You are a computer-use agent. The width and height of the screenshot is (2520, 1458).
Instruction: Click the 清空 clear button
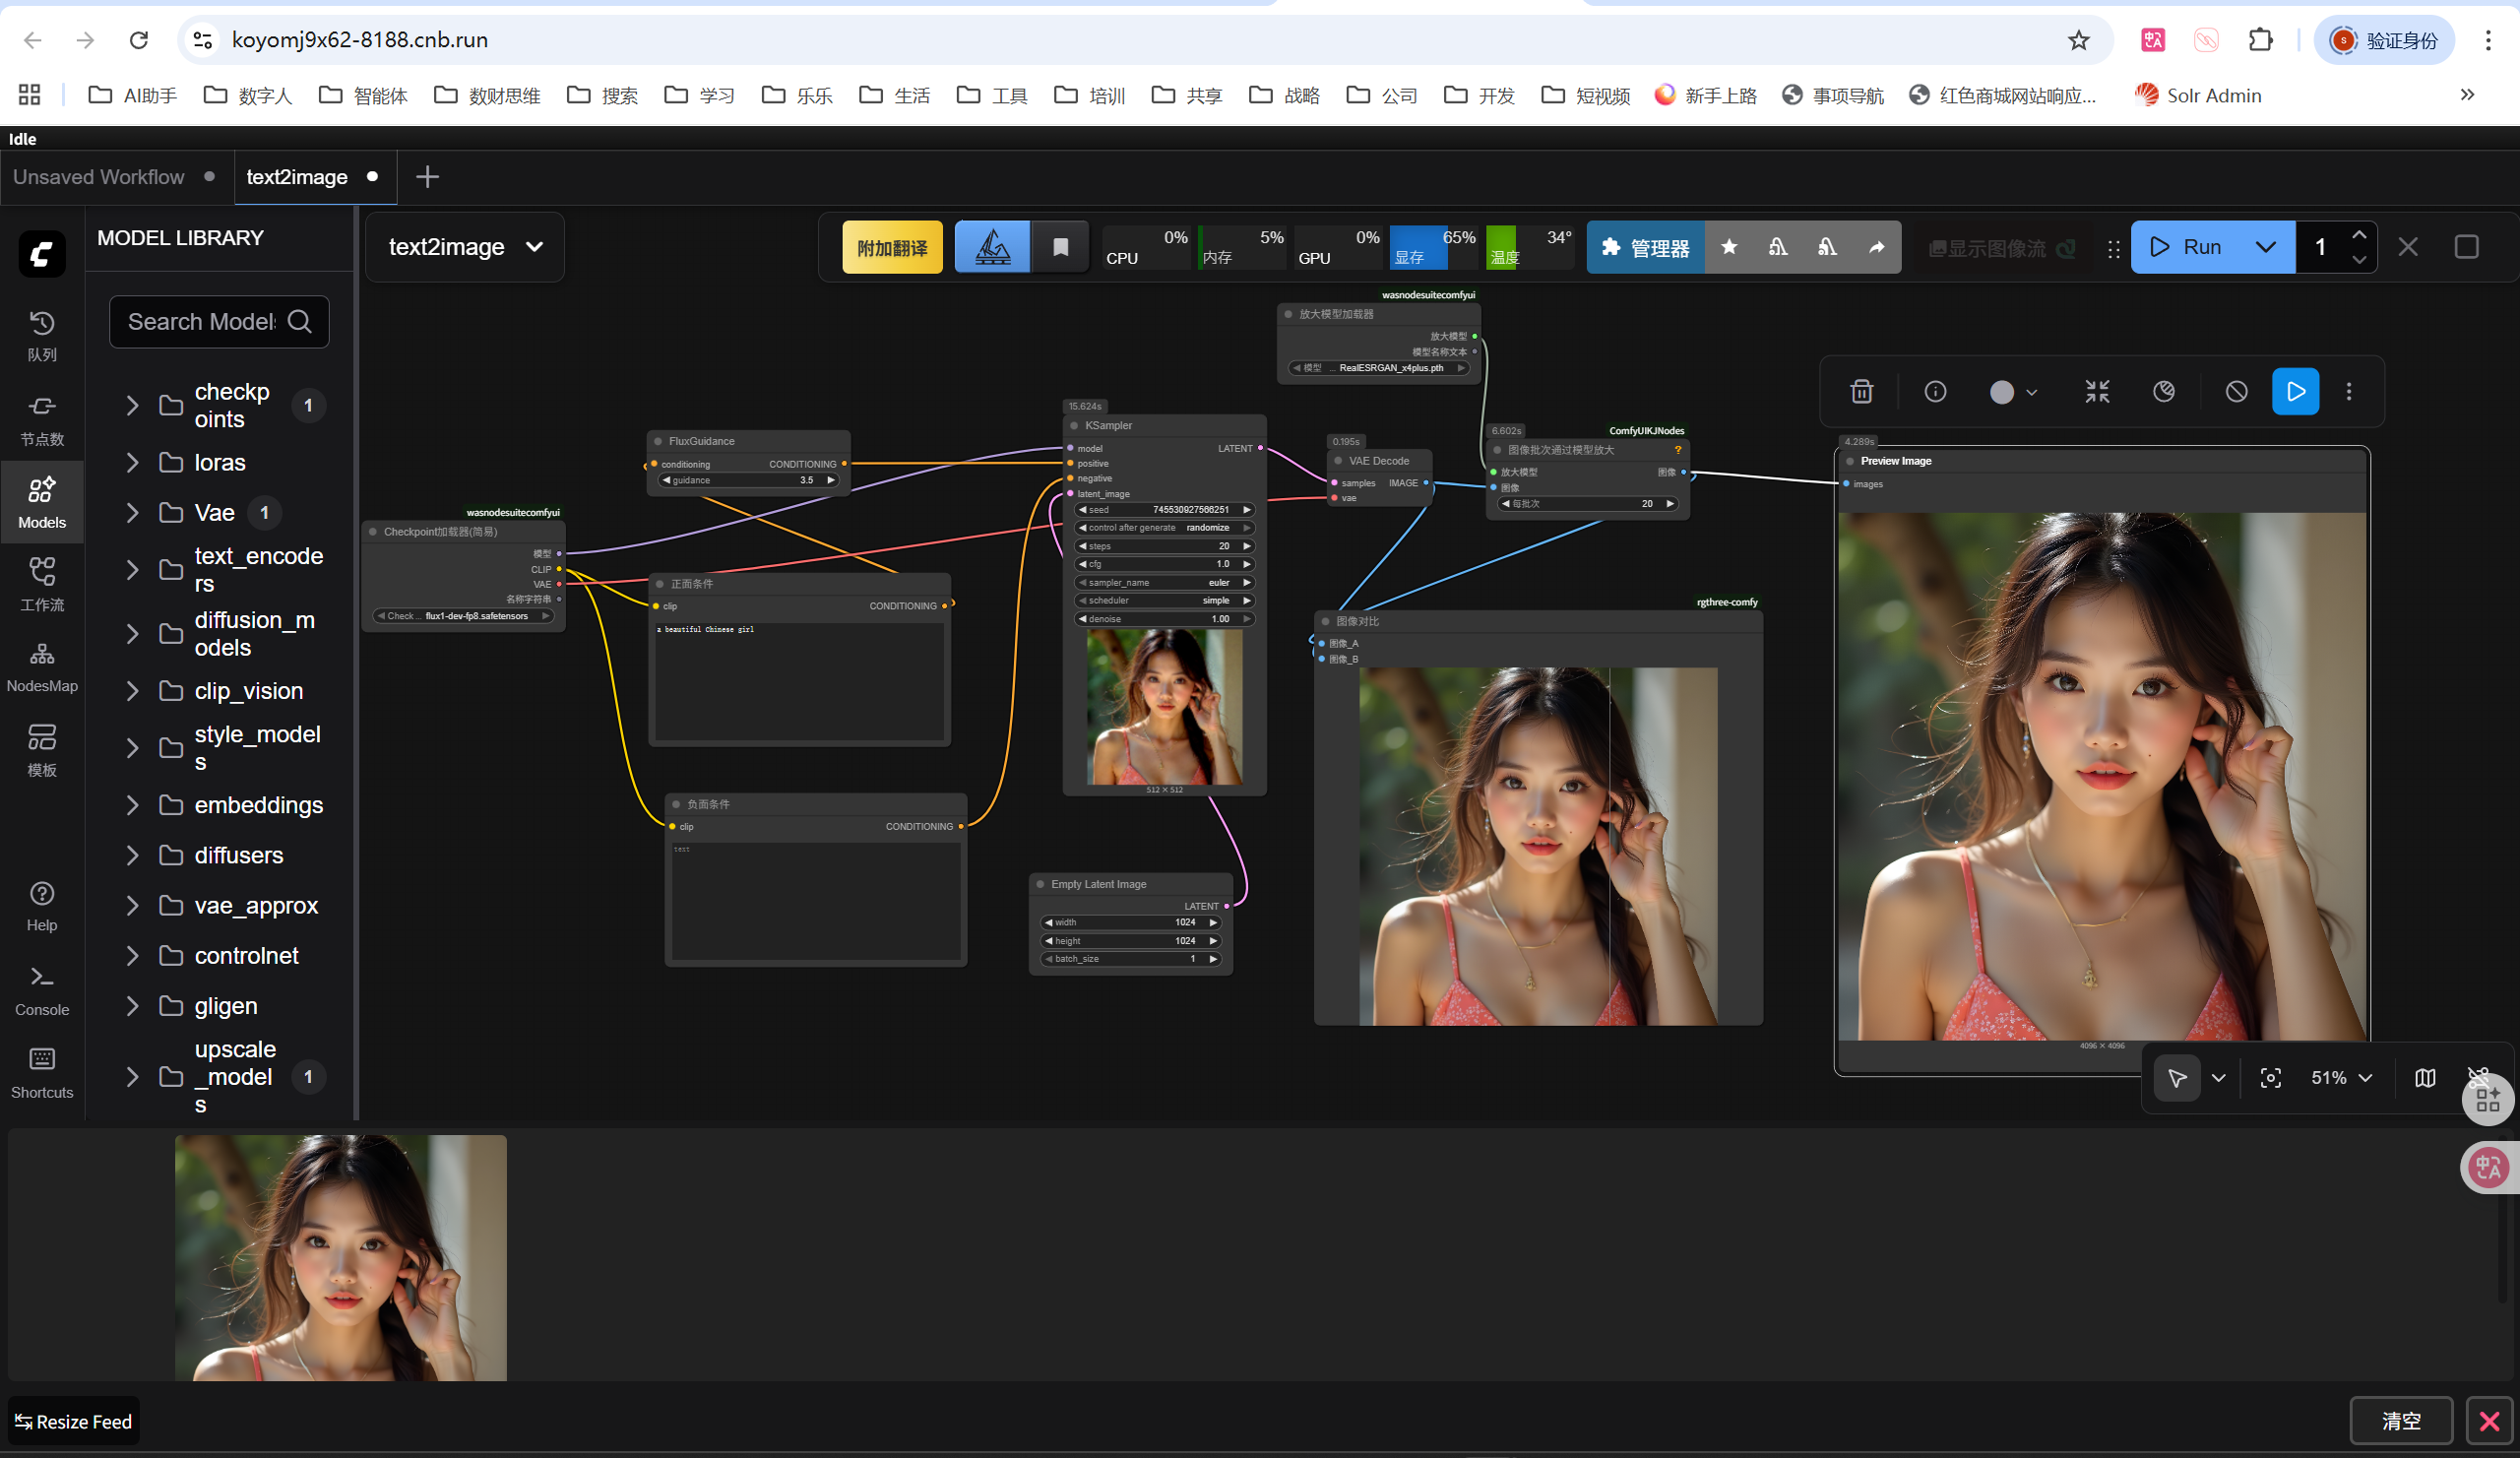click(2400, 1420)
